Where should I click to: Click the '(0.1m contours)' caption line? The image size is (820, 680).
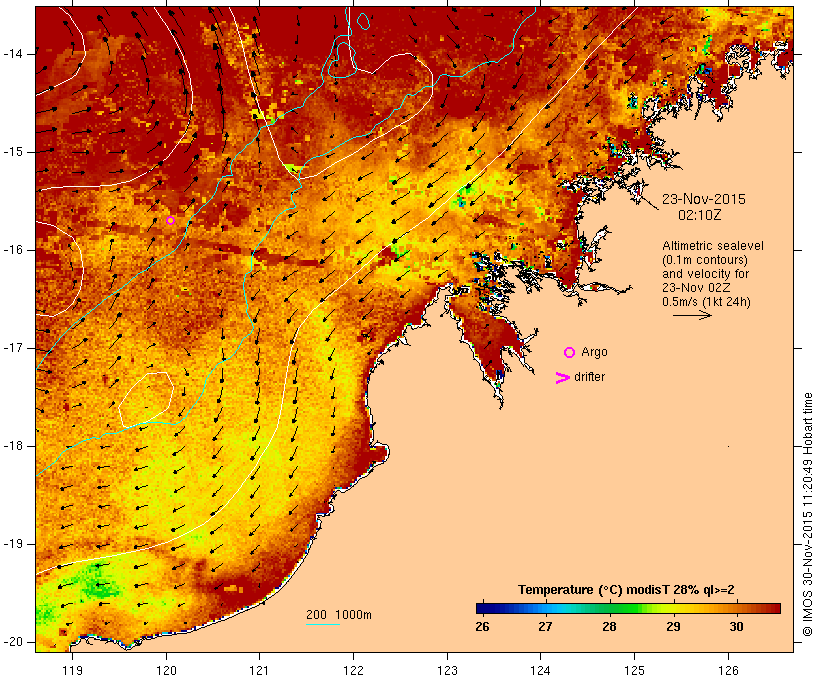[x=705, y=260]
